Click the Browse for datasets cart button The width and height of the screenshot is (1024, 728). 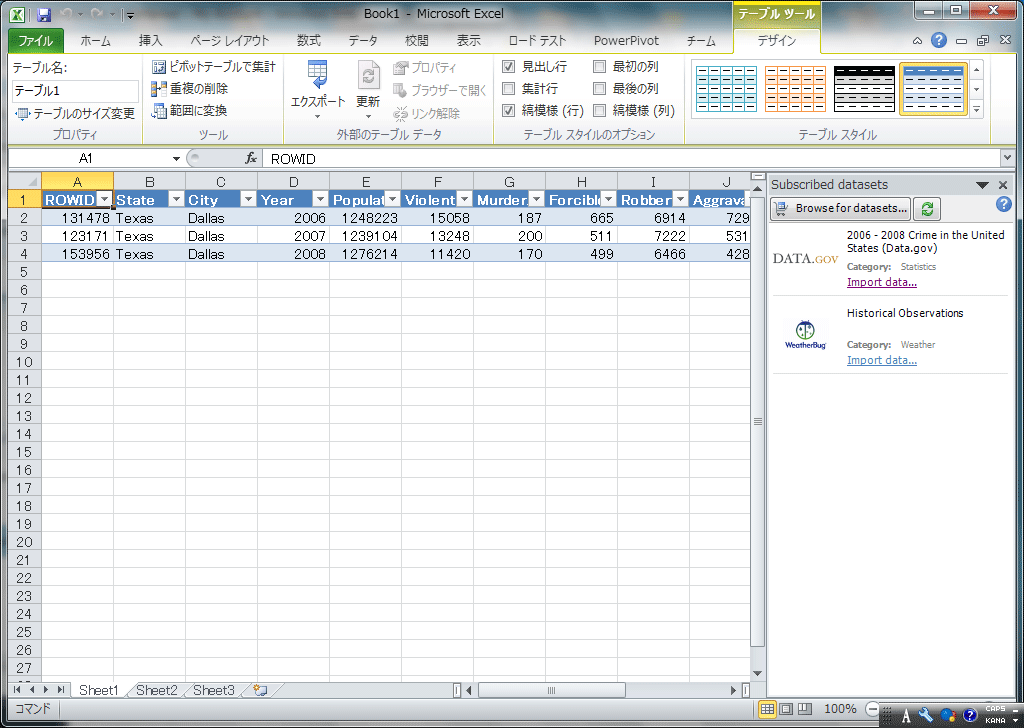(x=841, y=208)
